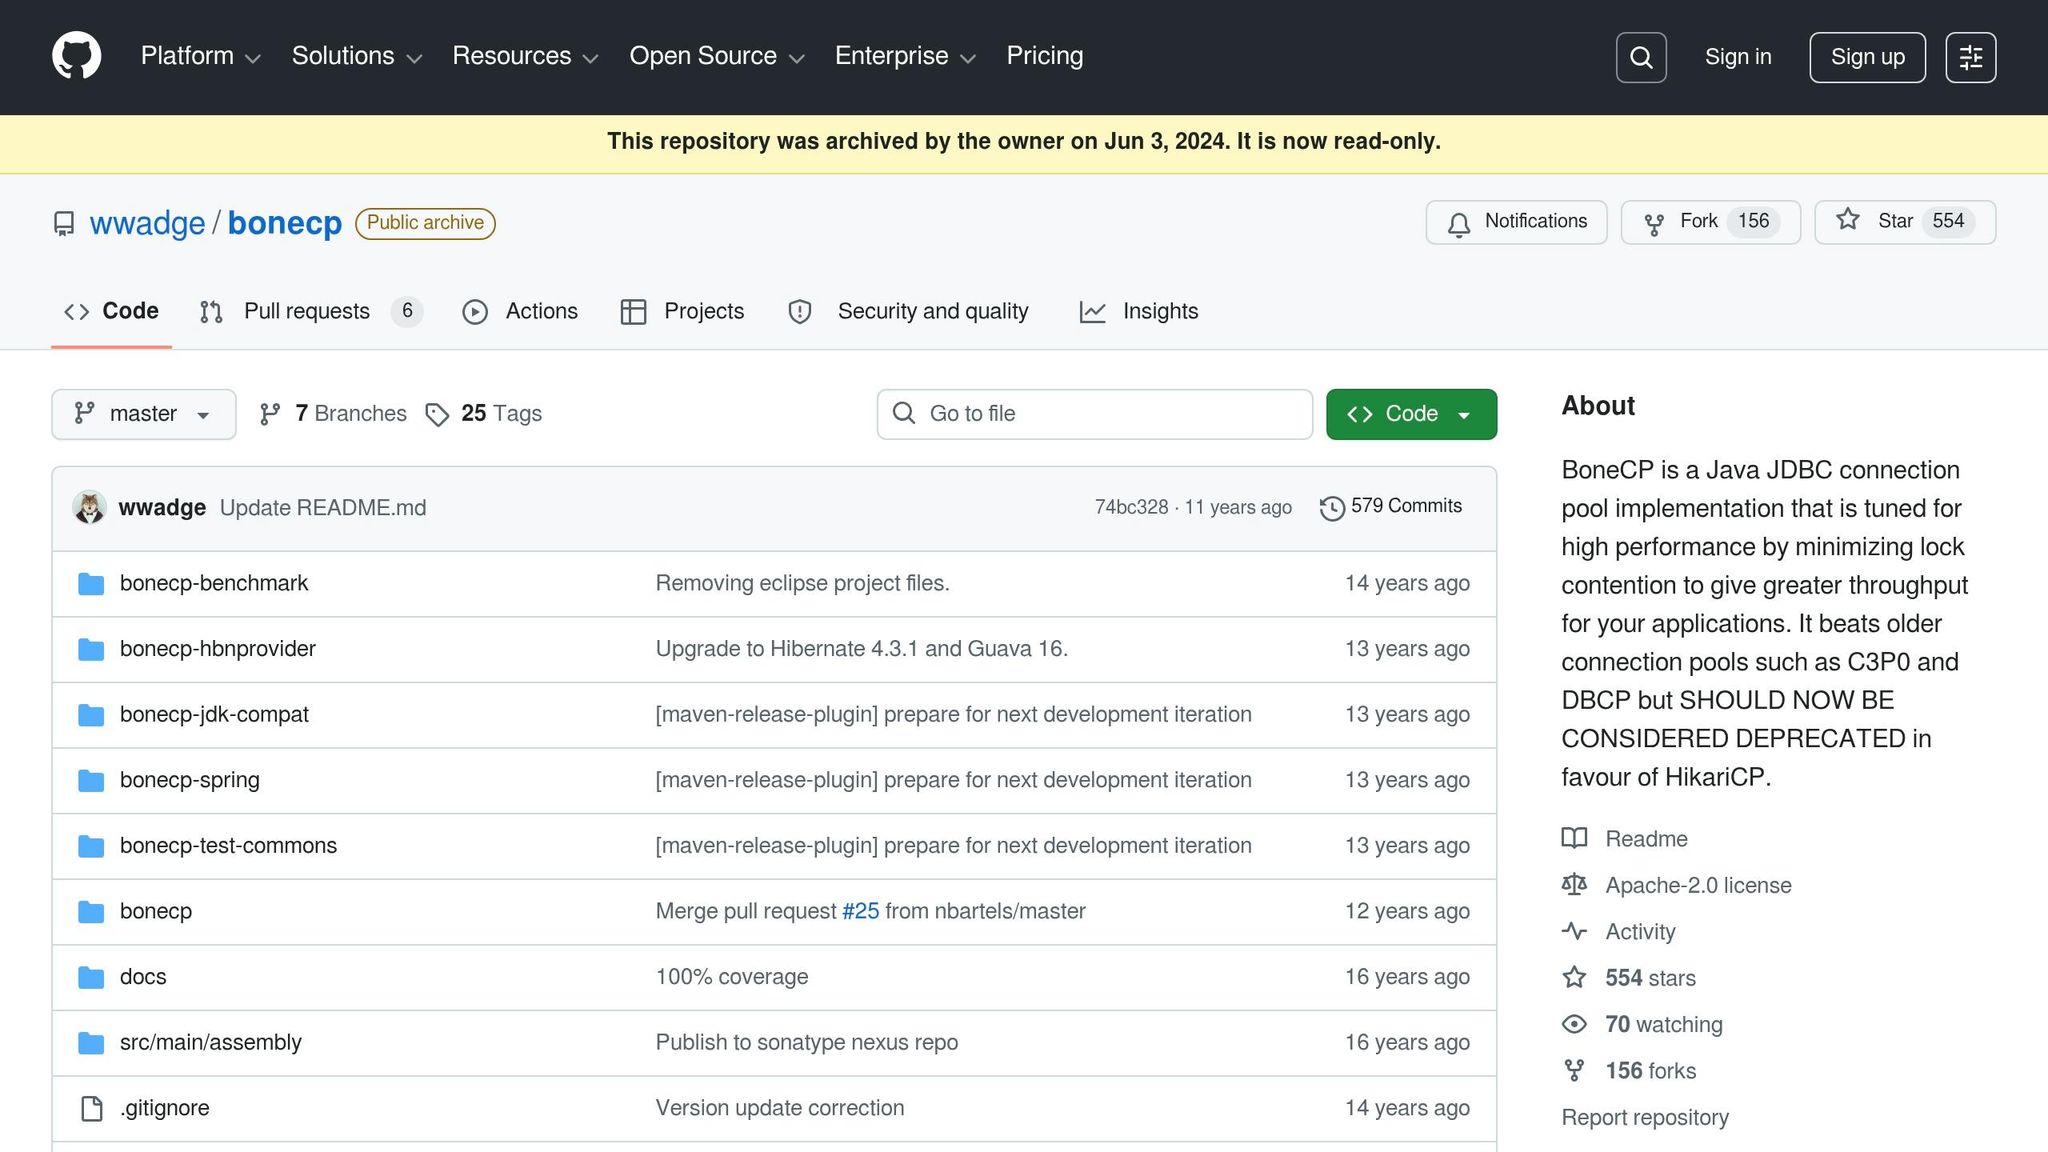Open the Apache-2.0 license link
The width and height of the screenshot is (2048, 1152).
1697,886
